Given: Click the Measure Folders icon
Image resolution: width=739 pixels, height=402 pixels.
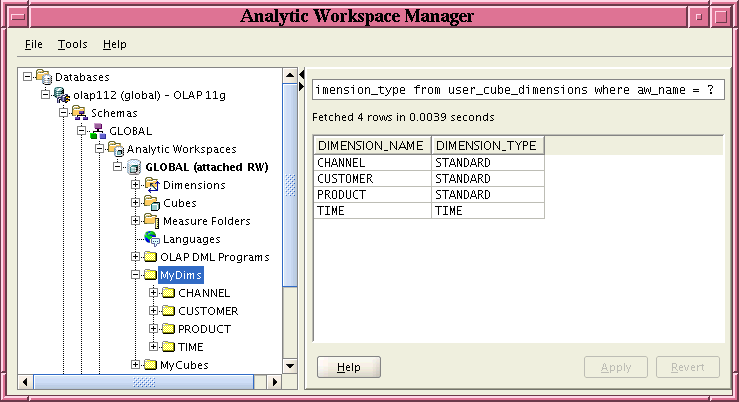Looking at the screenshot, I should [152, 221].
